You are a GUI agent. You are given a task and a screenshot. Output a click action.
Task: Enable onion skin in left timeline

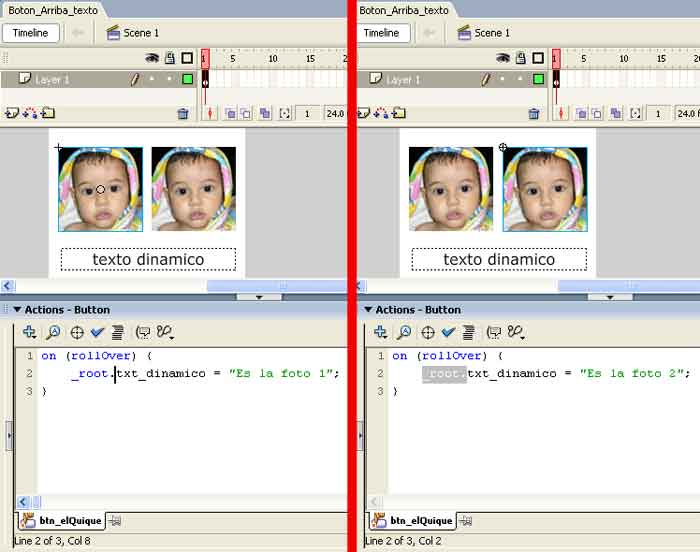click(x=230, y=113)
